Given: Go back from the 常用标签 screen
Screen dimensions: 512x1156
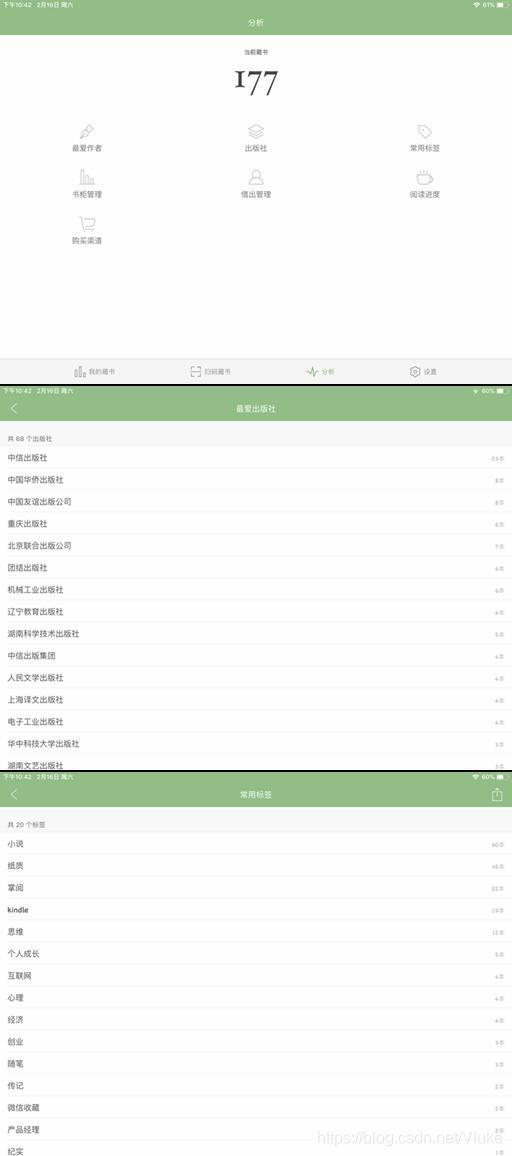Looking at the screenshot, I should click(x=14, y=795).
